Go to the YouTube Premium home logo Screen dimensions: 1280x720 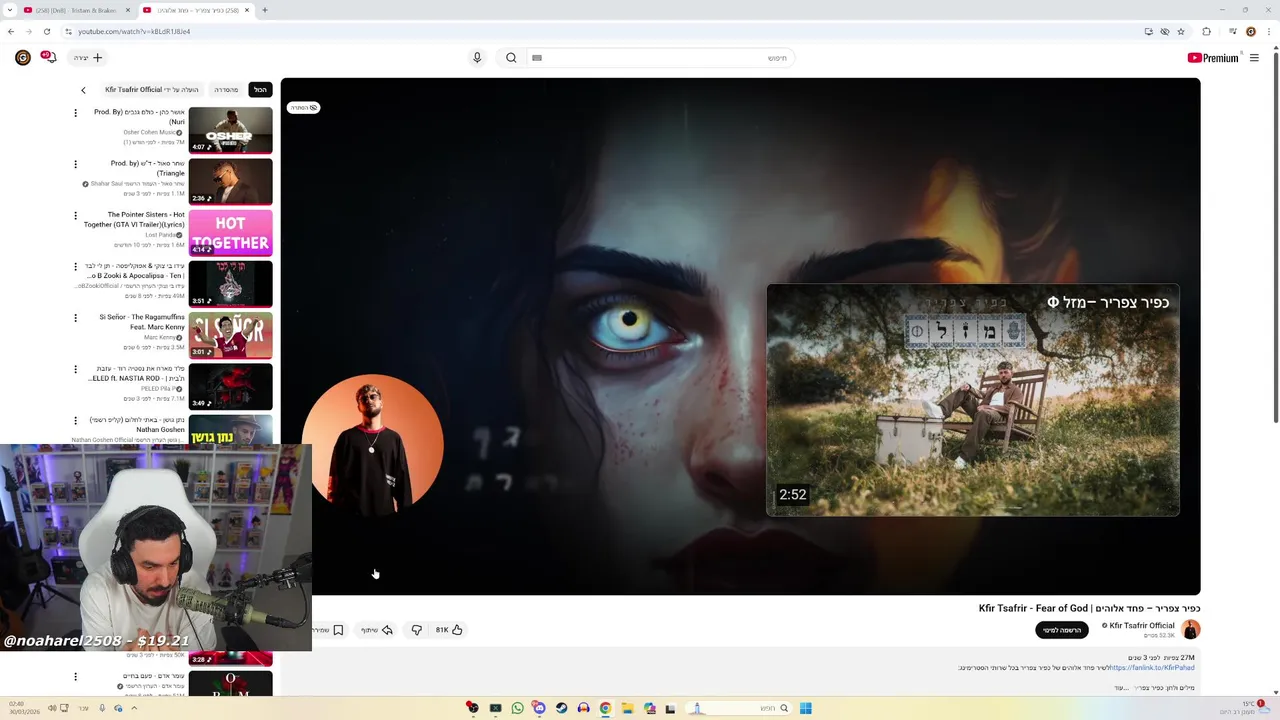[1213, 58]
